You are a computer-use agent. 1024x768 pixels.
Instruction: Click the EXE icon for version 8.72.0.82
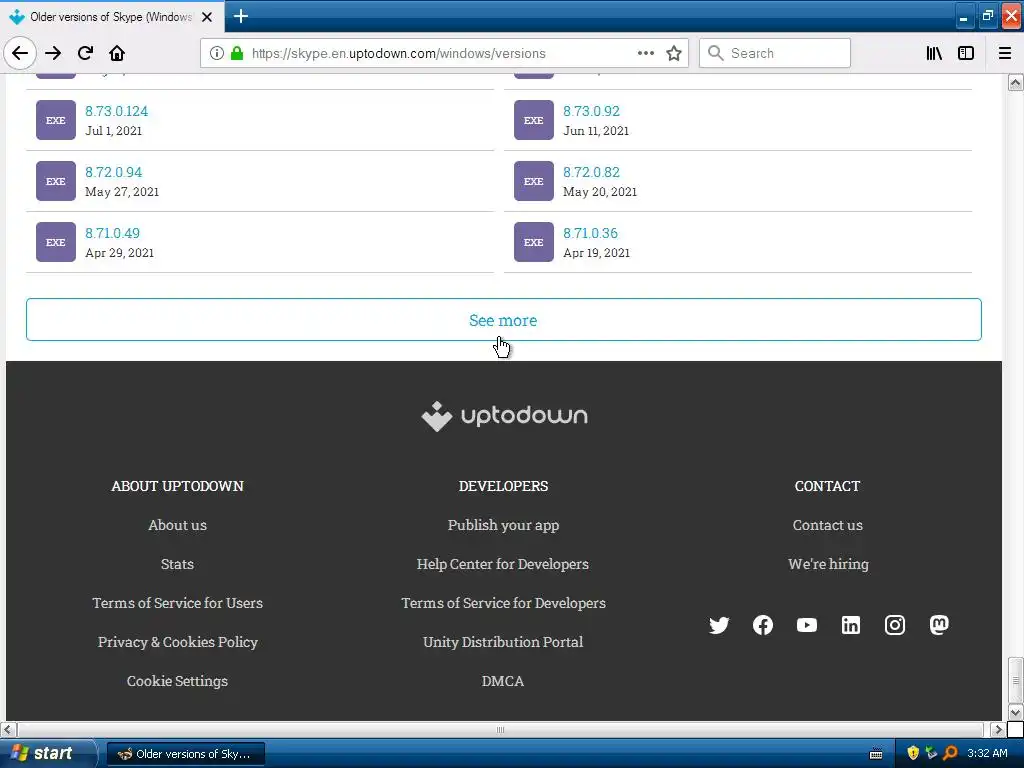[534, 181]
